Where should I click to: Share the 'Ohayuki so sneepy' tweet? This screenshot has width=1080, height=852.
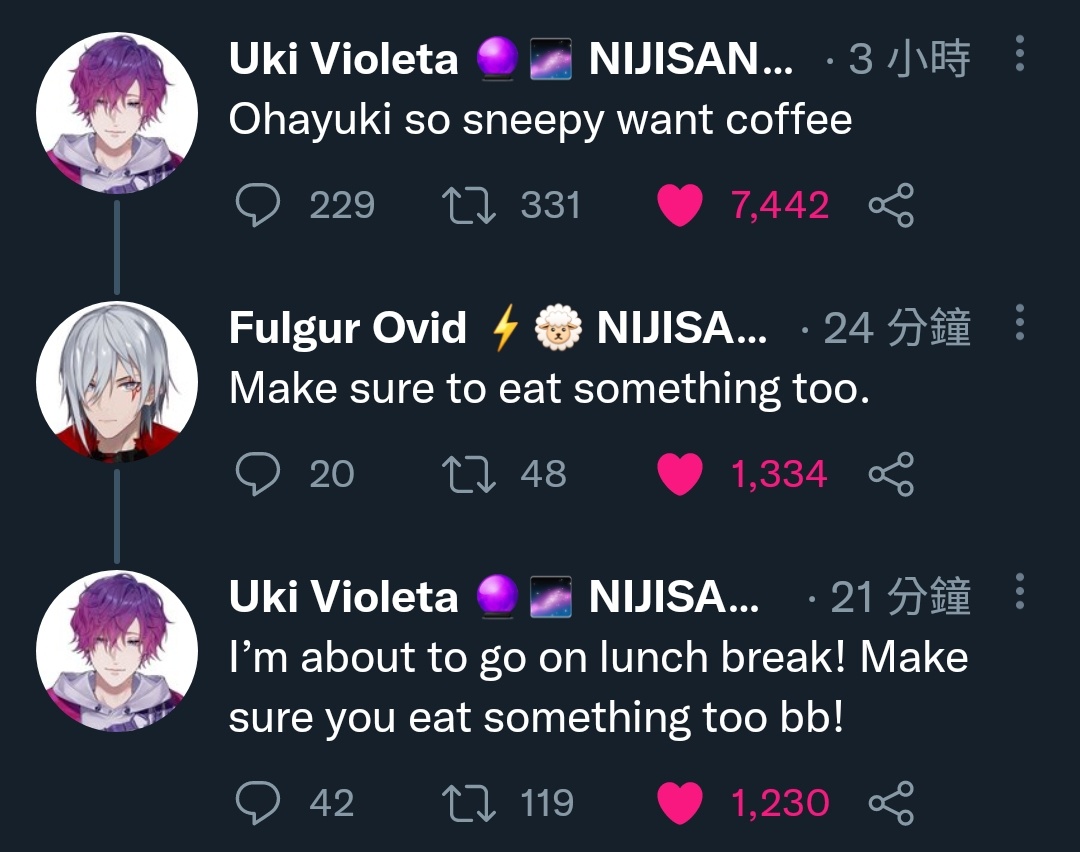[891, 205]
